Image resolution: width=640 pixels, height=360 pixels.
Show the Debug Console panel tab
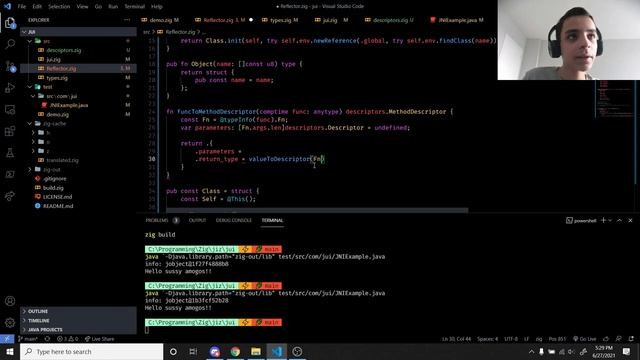click(x=233, y=220)
